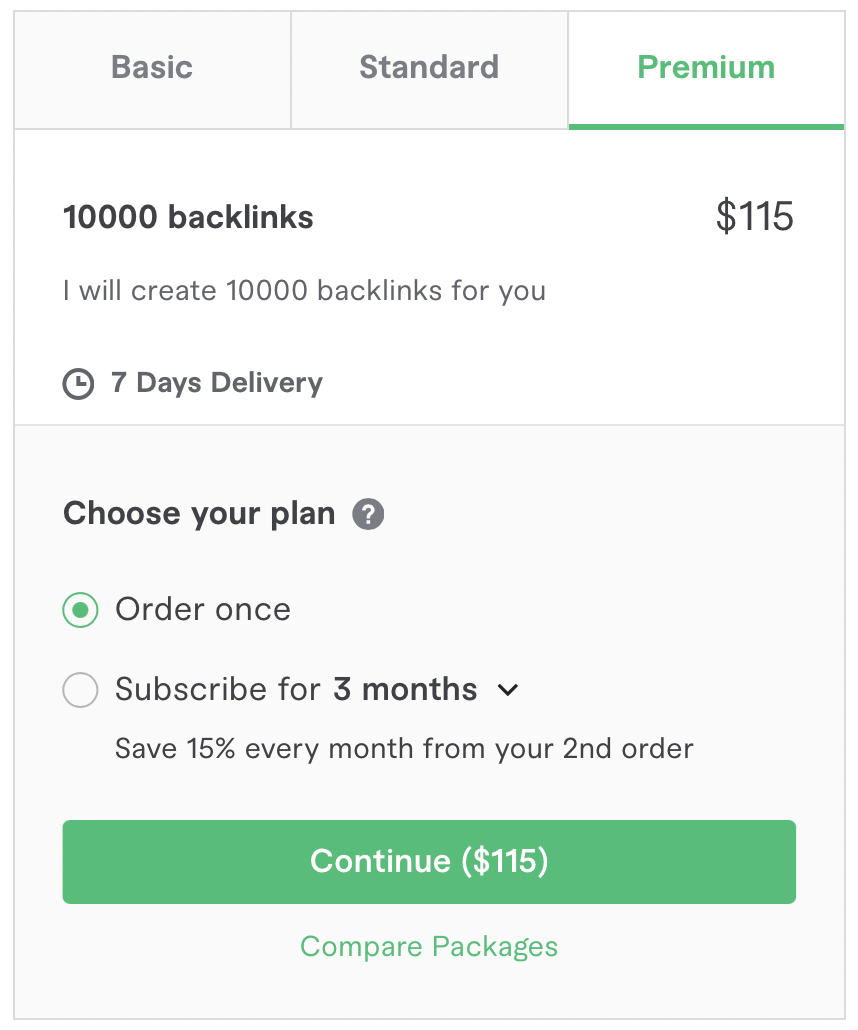
Task: Click the Subscribe for label text
Action: (x=217, y=690)
